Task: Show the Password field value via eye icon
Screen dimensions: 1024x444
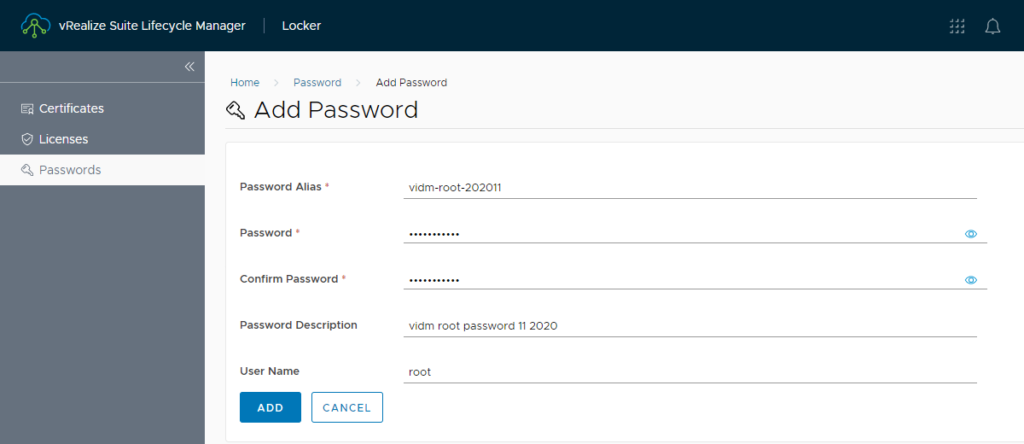Action: tap(971, 234)
